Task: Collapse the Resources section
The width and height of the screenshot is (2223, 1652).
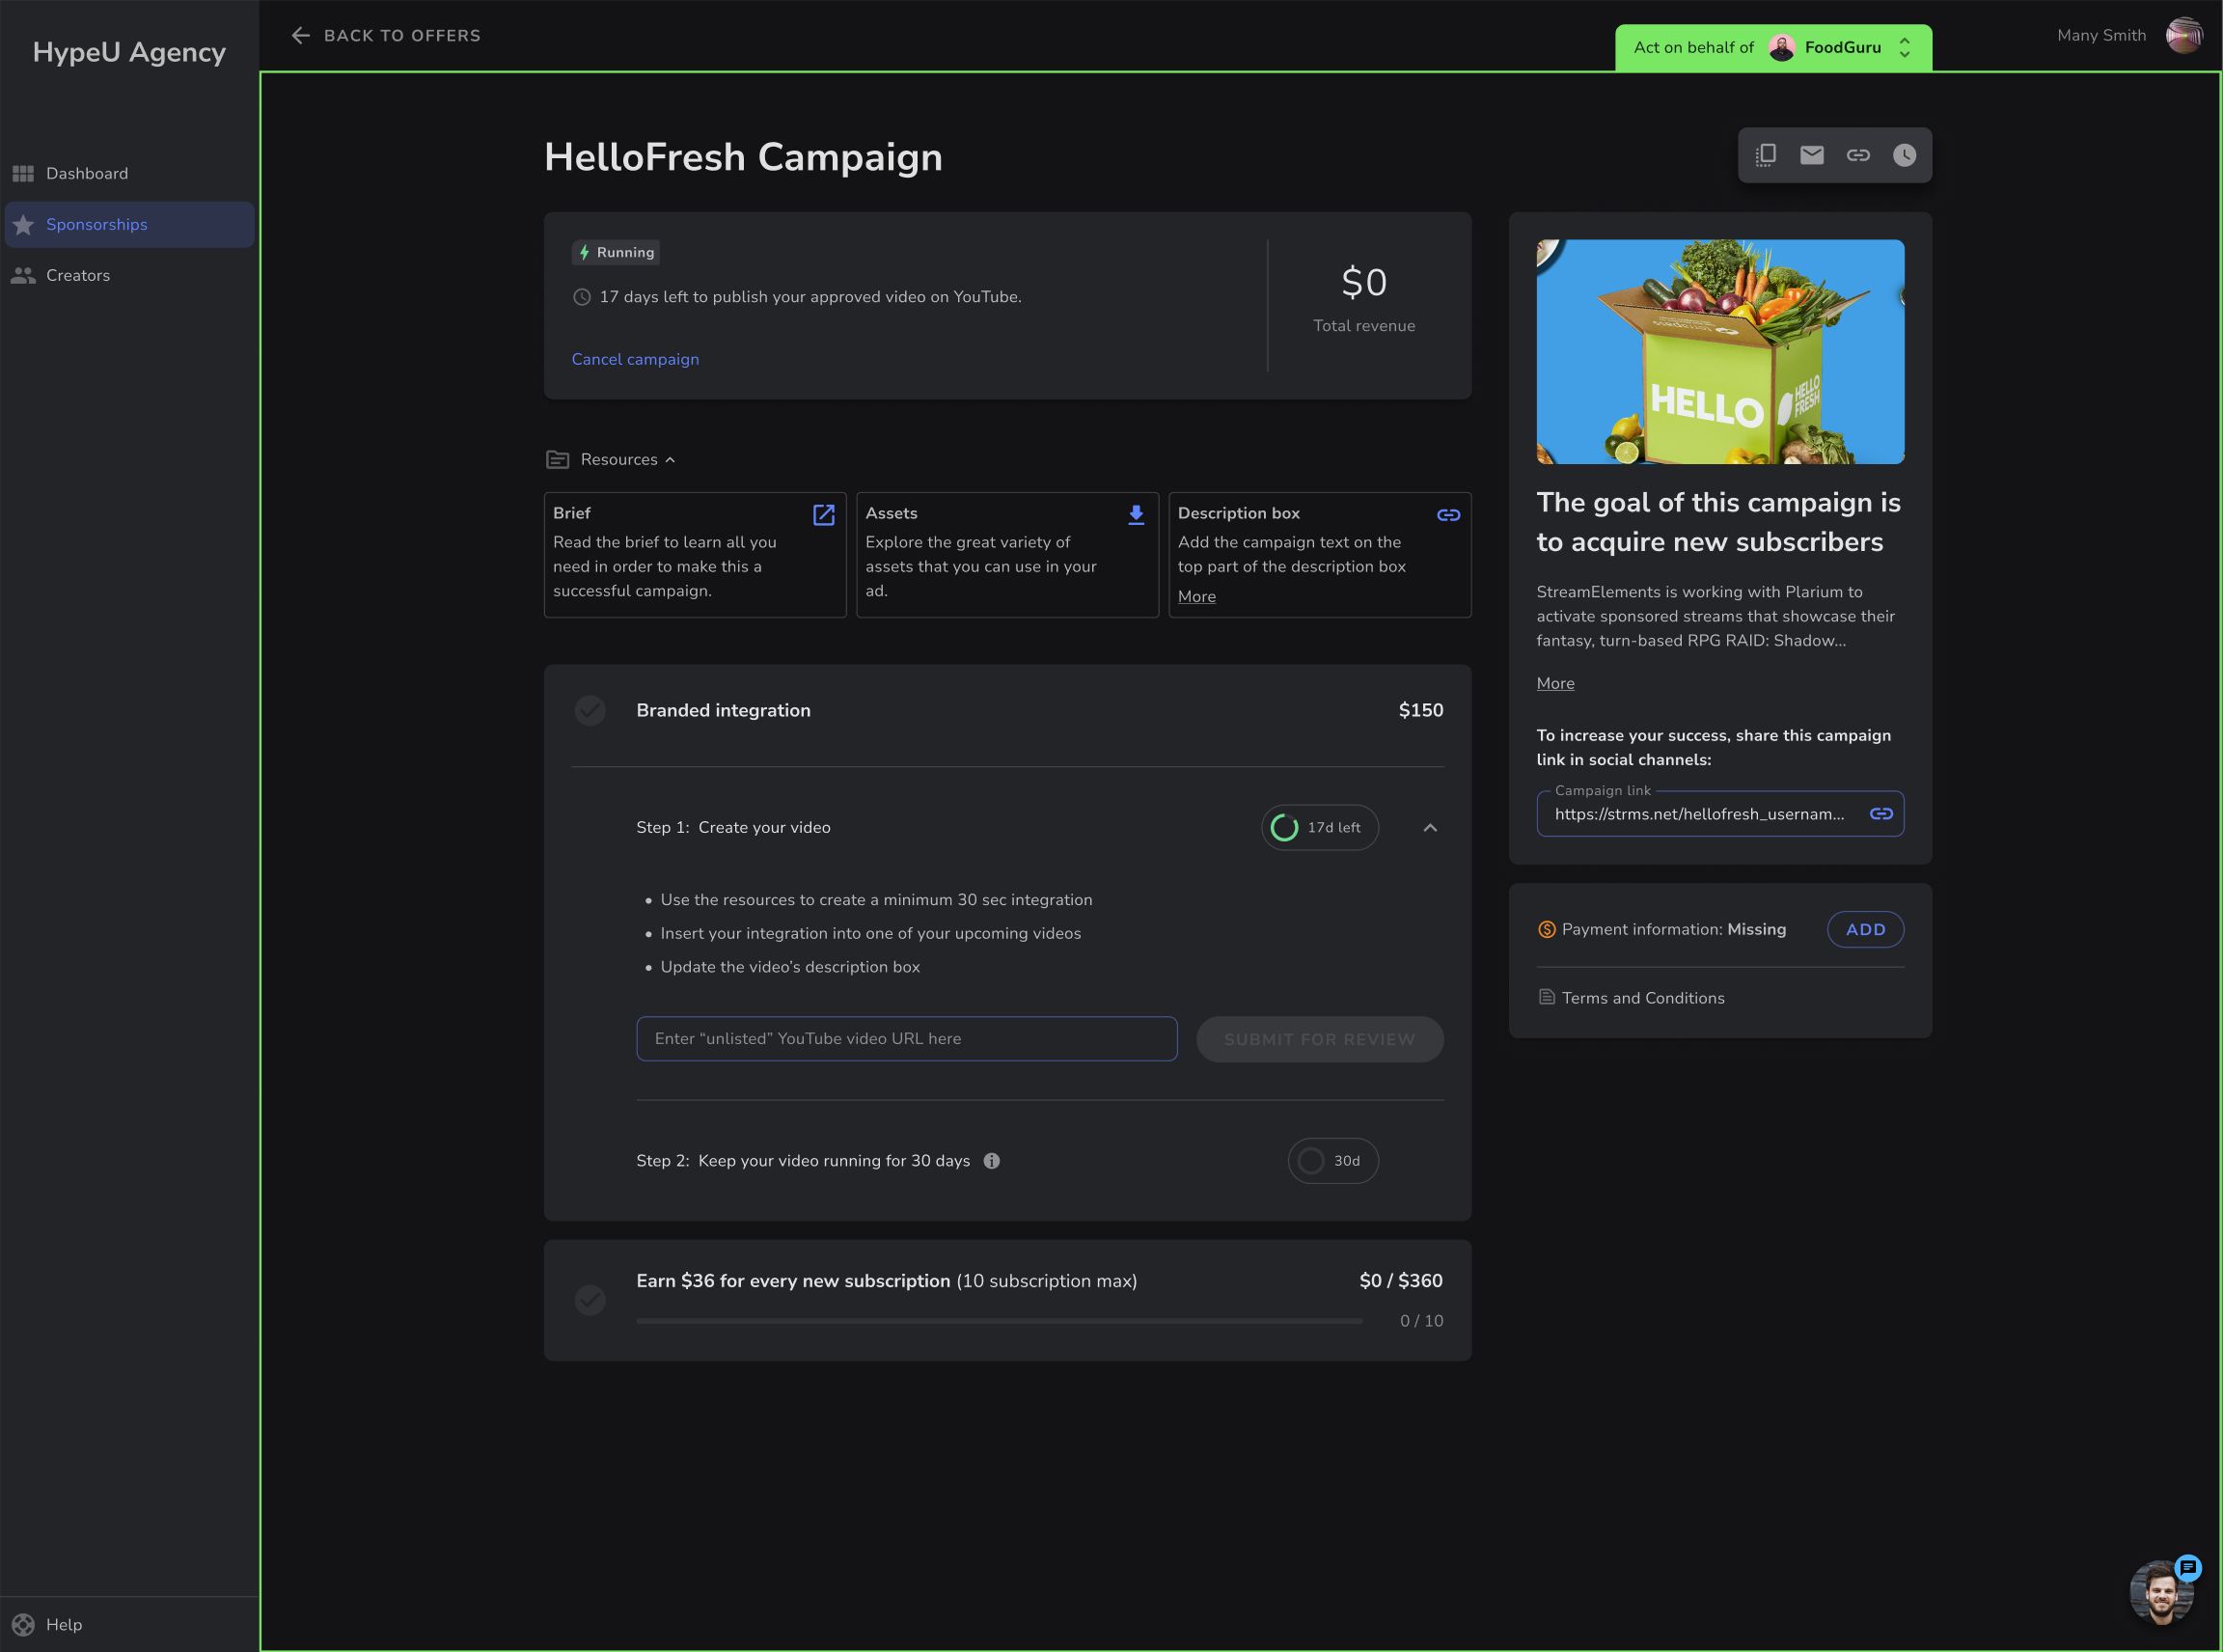Action: pyautogui.click(x=671, y=460)
